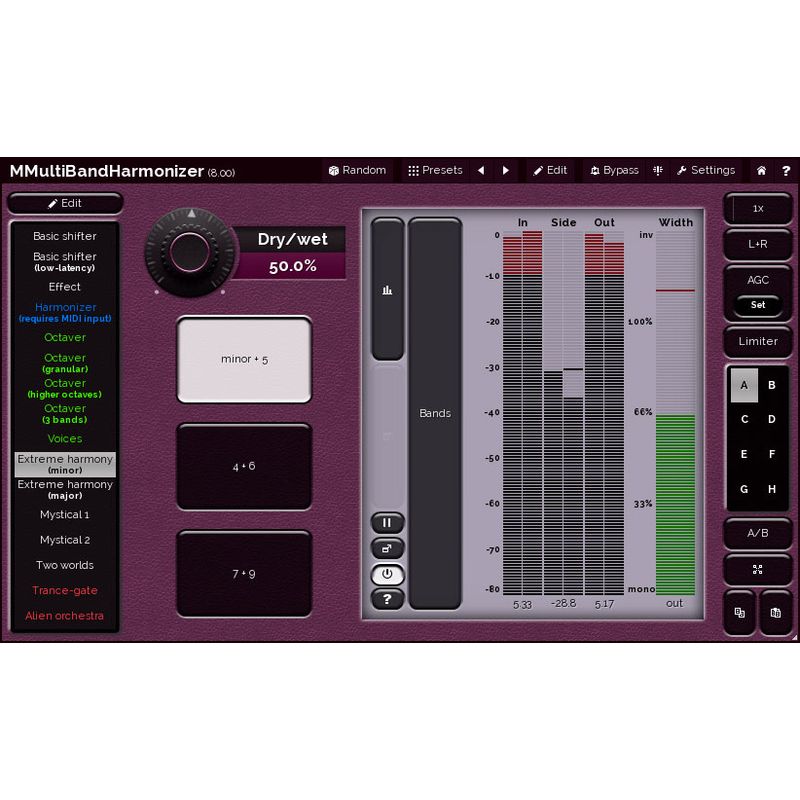Select Basic shifter (low-latency) preset
Viewport: 800px width, 800px height.
pos(65,261)
